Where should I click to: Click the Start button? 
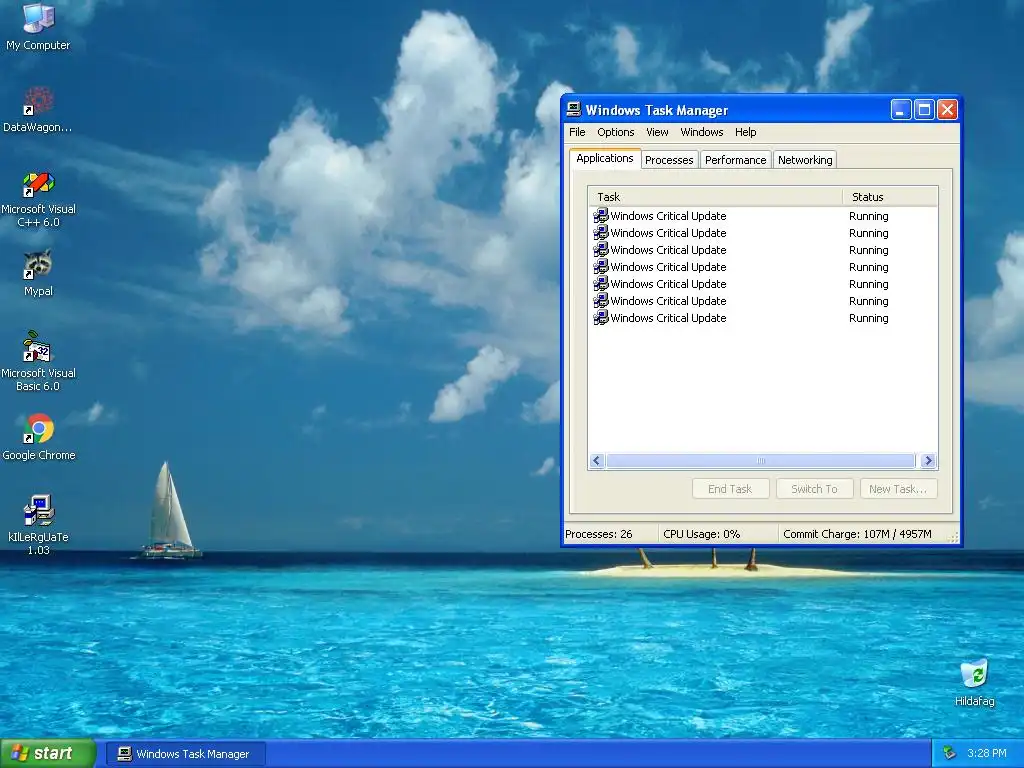pyautogui.click(x=47, y=753)
